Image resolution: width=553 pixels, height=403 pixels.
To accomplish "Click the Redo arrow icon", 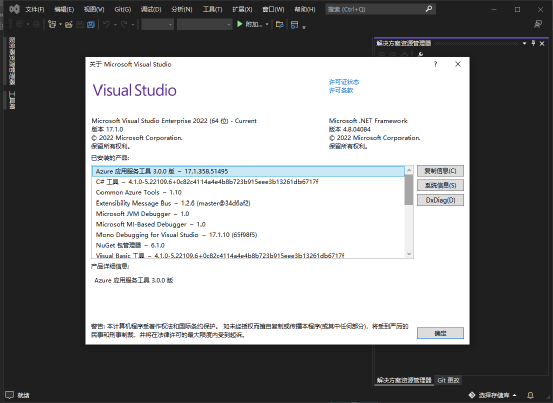I will click(124, 24).
